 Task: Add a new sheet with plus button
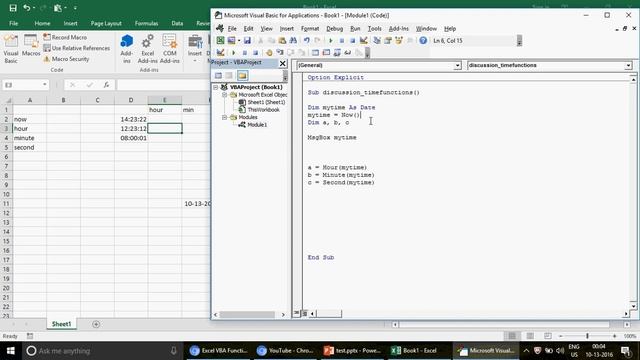point(96,324)
